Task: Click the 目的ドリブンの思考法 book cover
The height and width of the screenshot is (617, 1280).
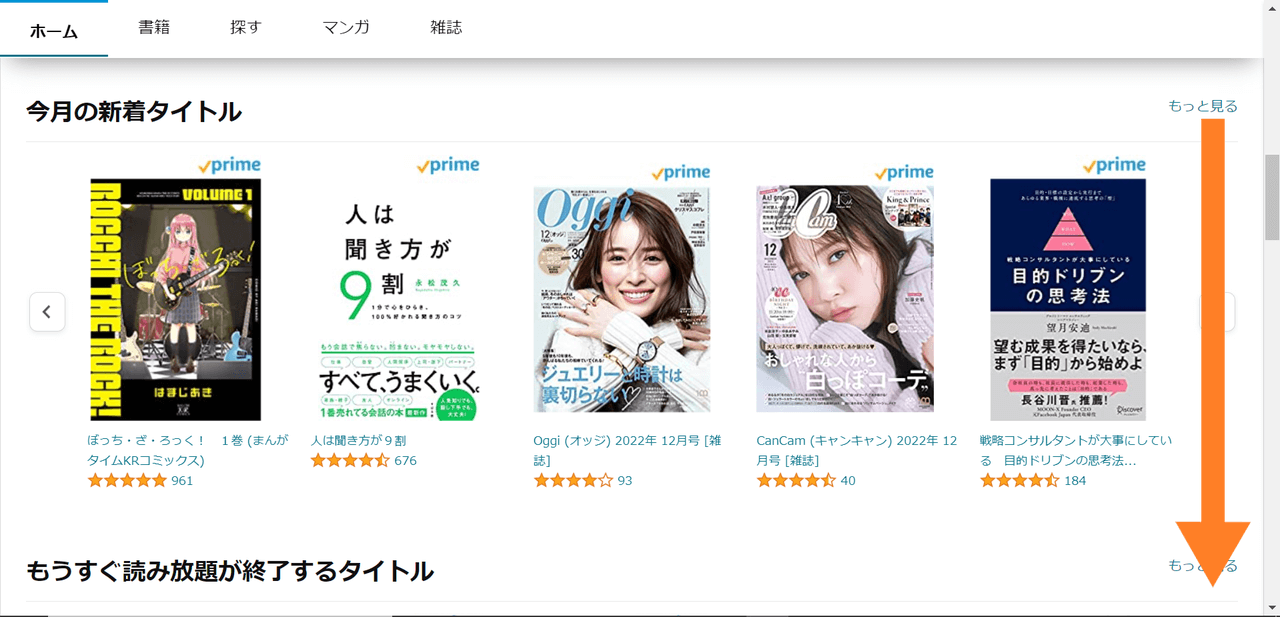Action: 1068,300
